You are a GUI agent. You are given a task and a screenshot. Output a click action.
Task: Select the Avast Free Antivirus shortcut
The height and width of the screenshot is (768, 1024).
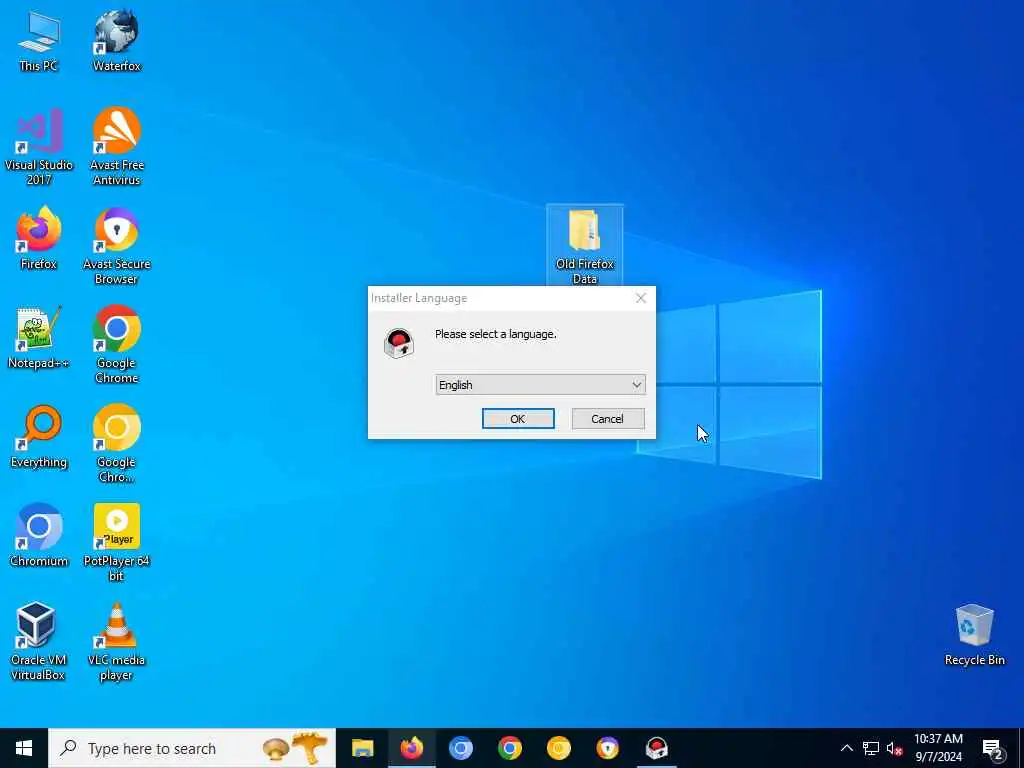pyautogui.click(x=116, y=147)
